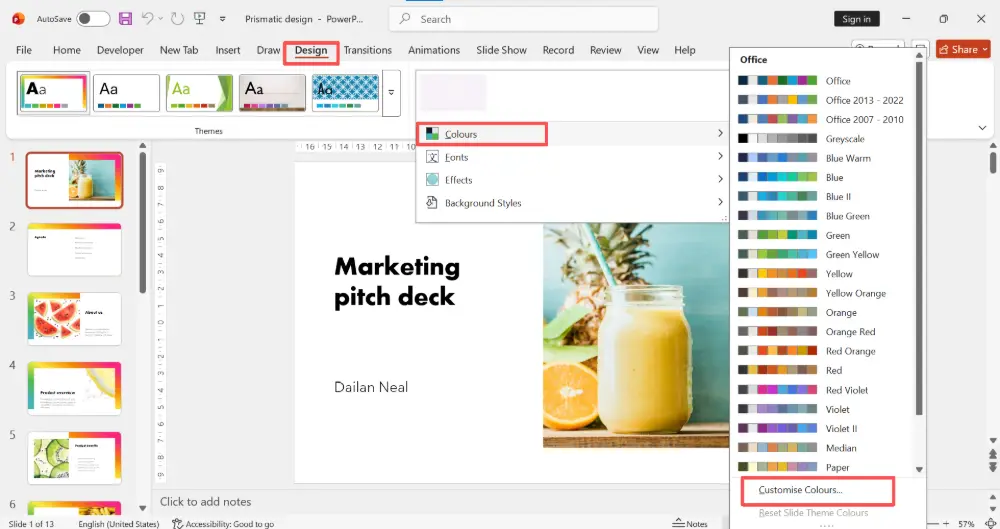The width and height of the screenshot is (1000, 529).
Task: Expand the Themes gallery more arrow
Action: (x=391, y=93)
